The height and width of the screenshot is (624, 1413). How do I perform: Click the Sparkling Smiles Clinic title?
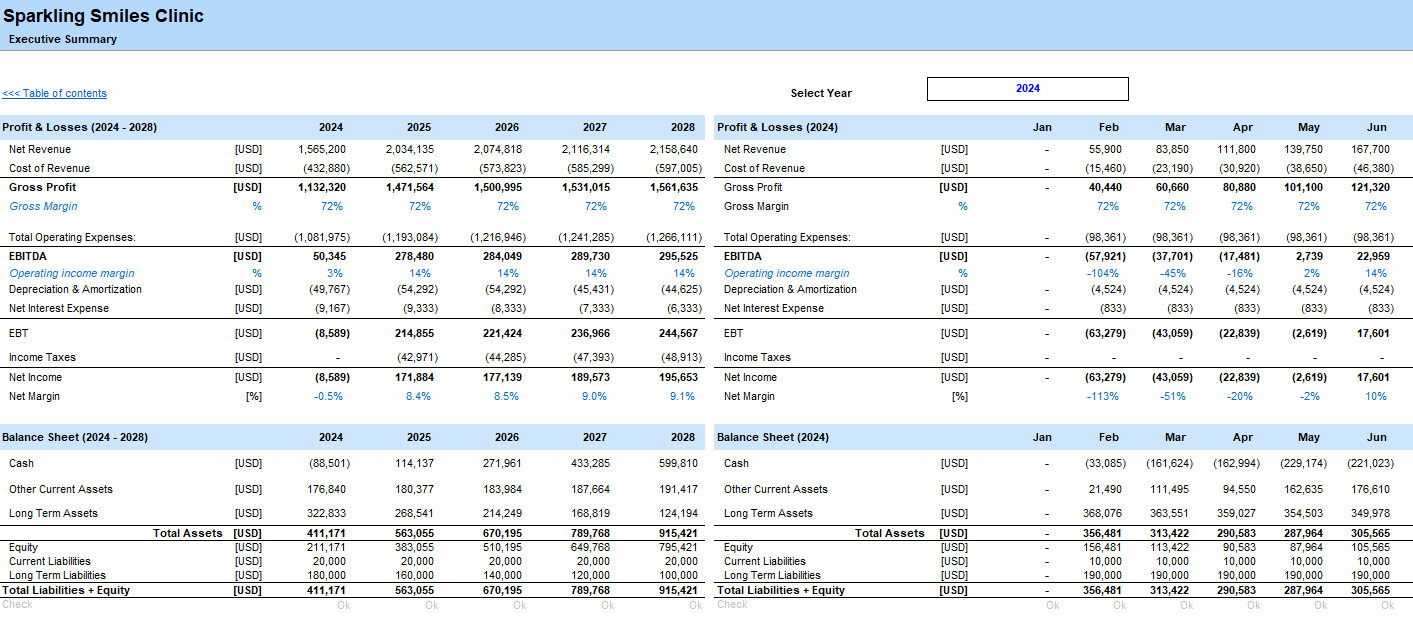click(x=104, y=16)
